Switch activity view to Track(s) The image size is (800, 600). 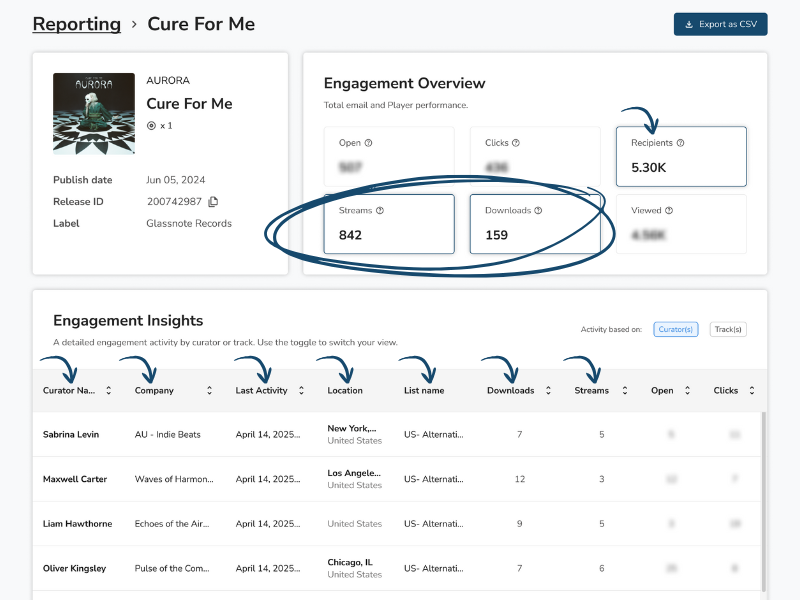pos(728,329)
